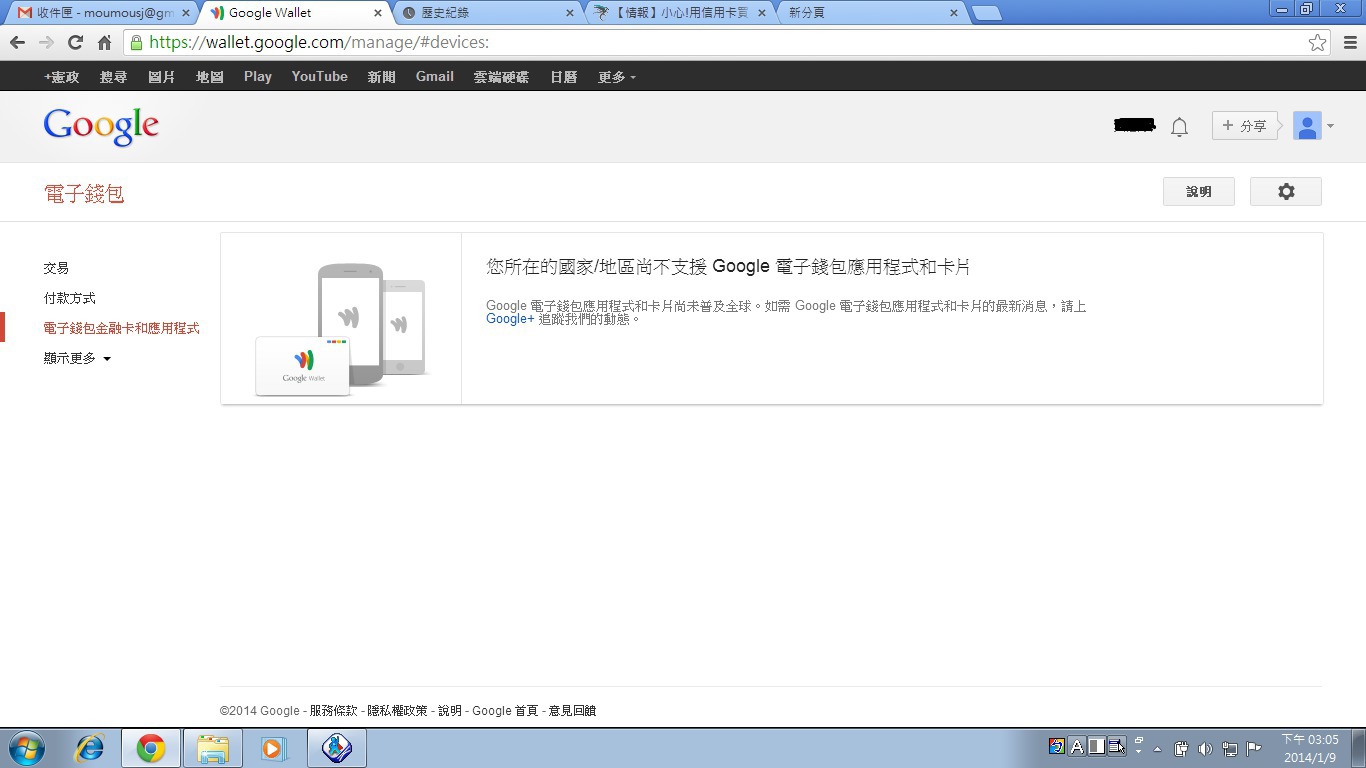Open the settings gear button
The height and width of the screenshot is (768, 1366).
[x=1286, y=192]
